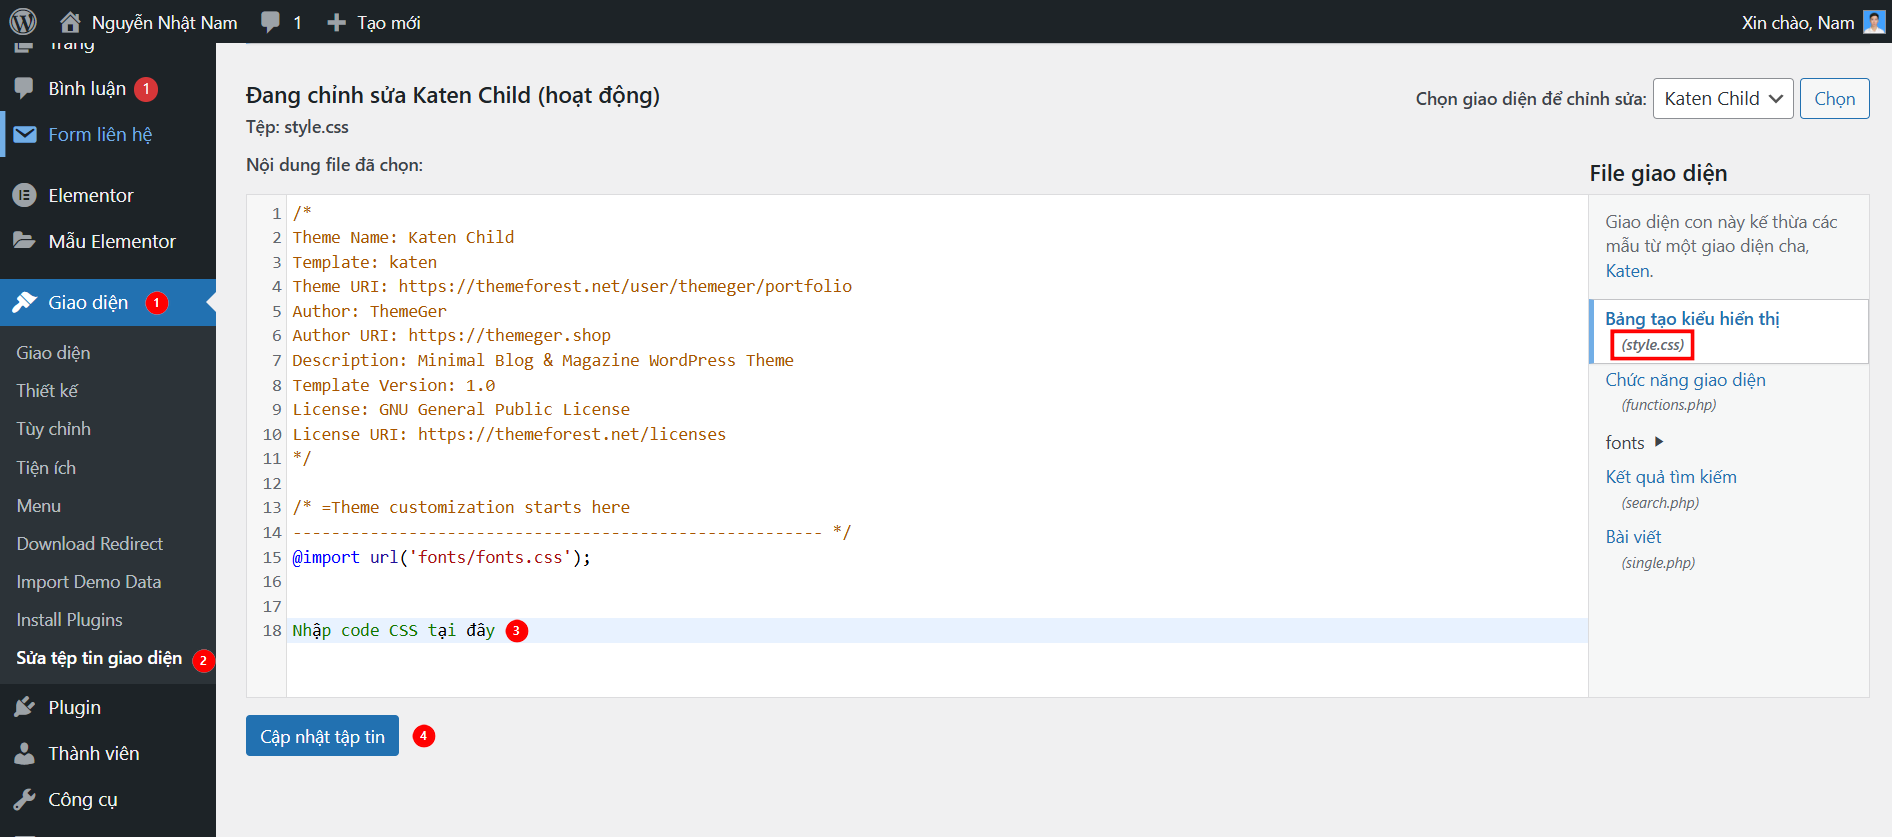The width and height of the screenshot is (1892, 837).
Task: Click the Mẫu Elementor folder icon
Action: click(24, 241)
